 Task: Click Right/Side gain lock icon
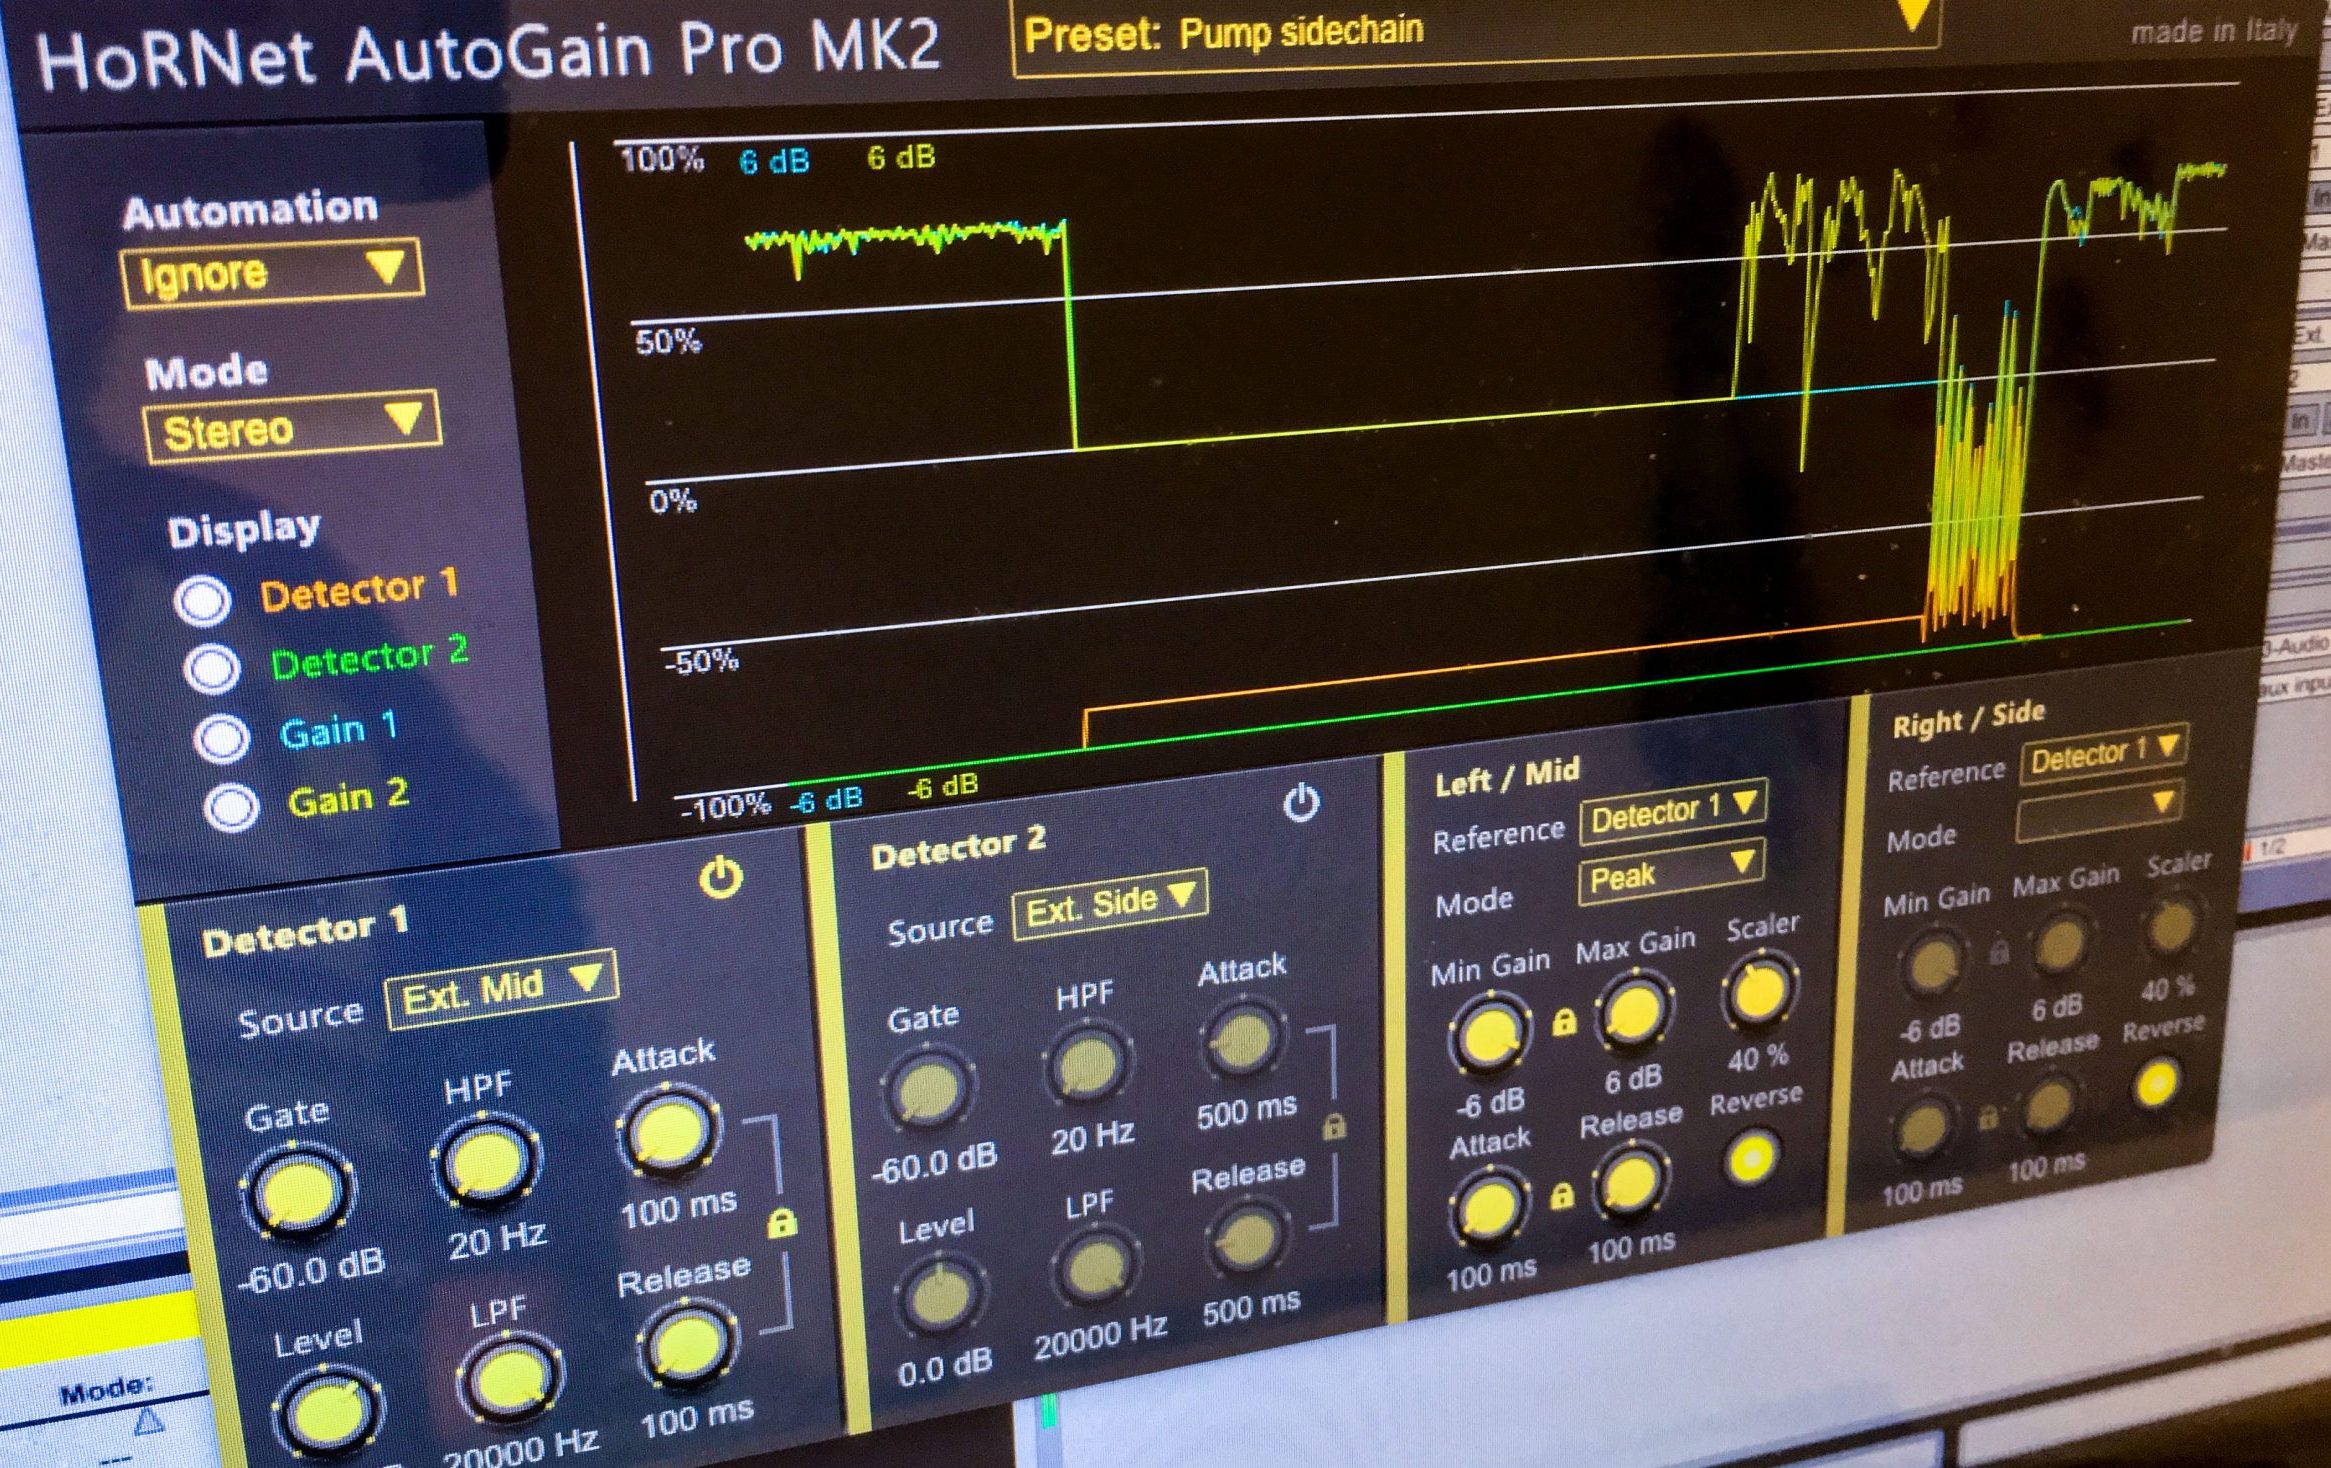(x=1999, y=951)
